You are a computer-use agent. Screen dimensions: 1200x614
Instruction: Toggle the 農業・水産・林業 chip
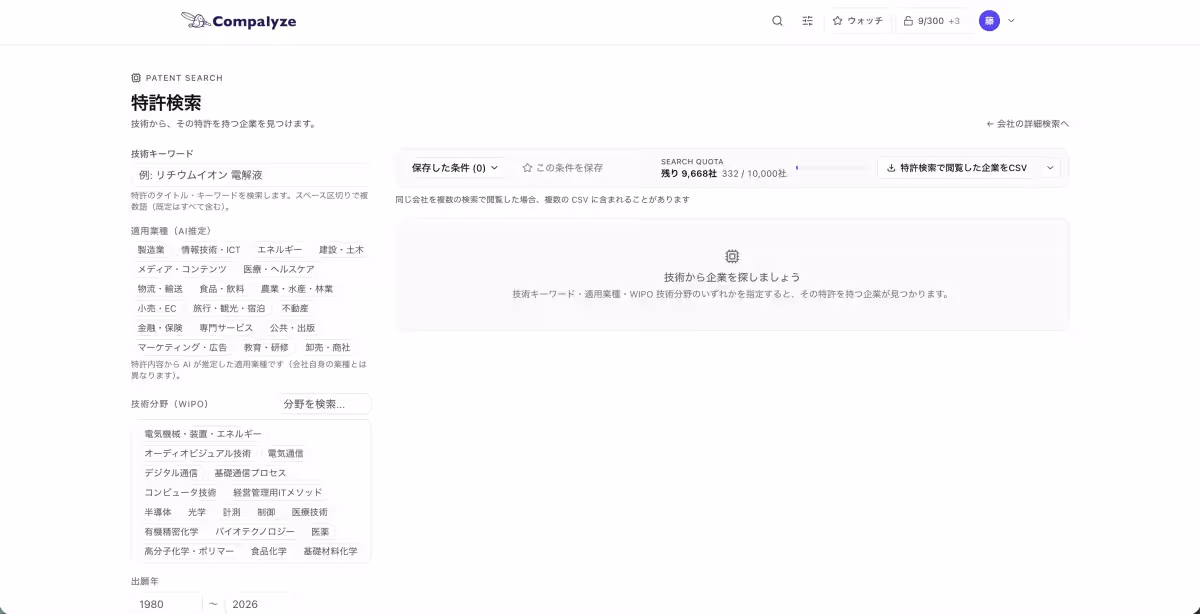296,289
